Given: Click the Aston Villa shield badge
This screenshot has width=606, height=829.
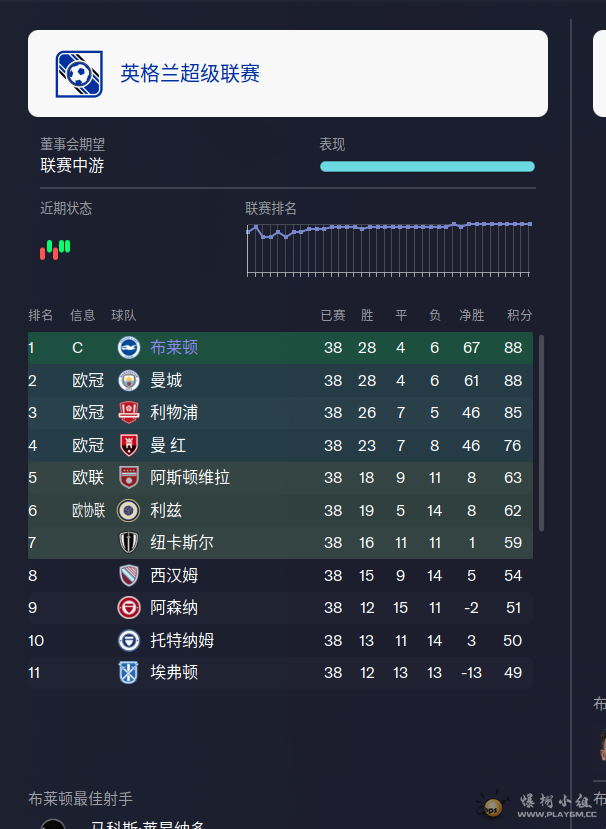Looking at the screenshot, I should point(128,478).
